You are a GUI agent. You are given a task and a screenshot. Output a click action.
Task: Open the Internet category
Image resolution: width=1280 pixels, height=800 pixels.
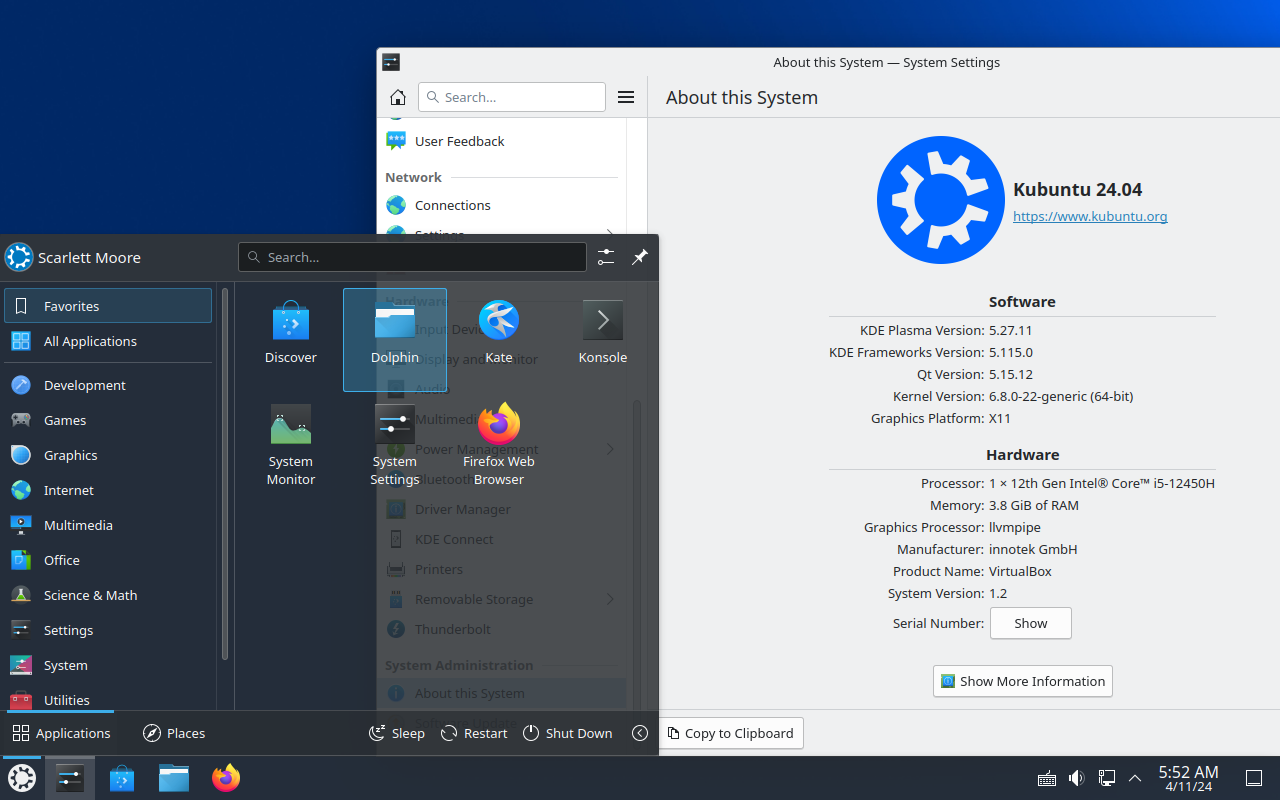click(x=108, y=490)
